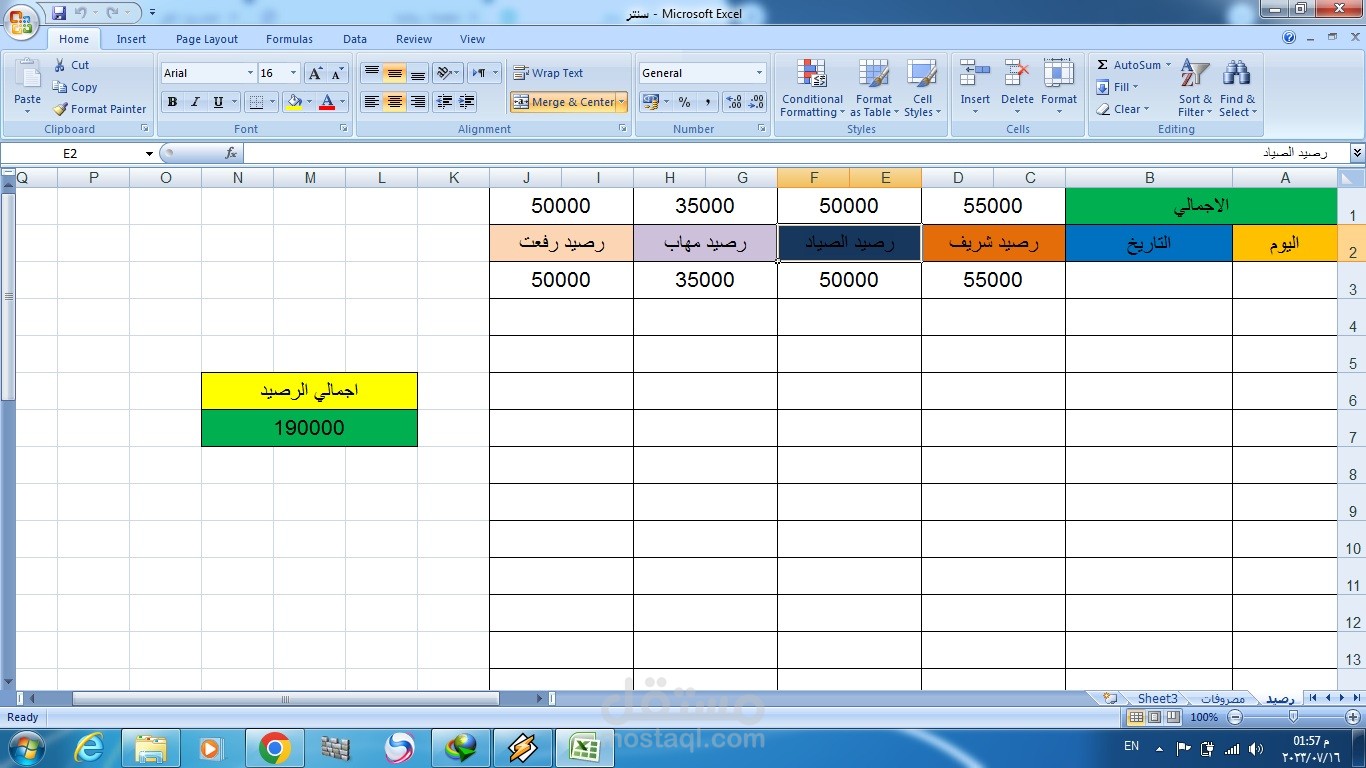Click the zoom slider handle
Screen dimensions: 1366x768
pos(1293,717)
